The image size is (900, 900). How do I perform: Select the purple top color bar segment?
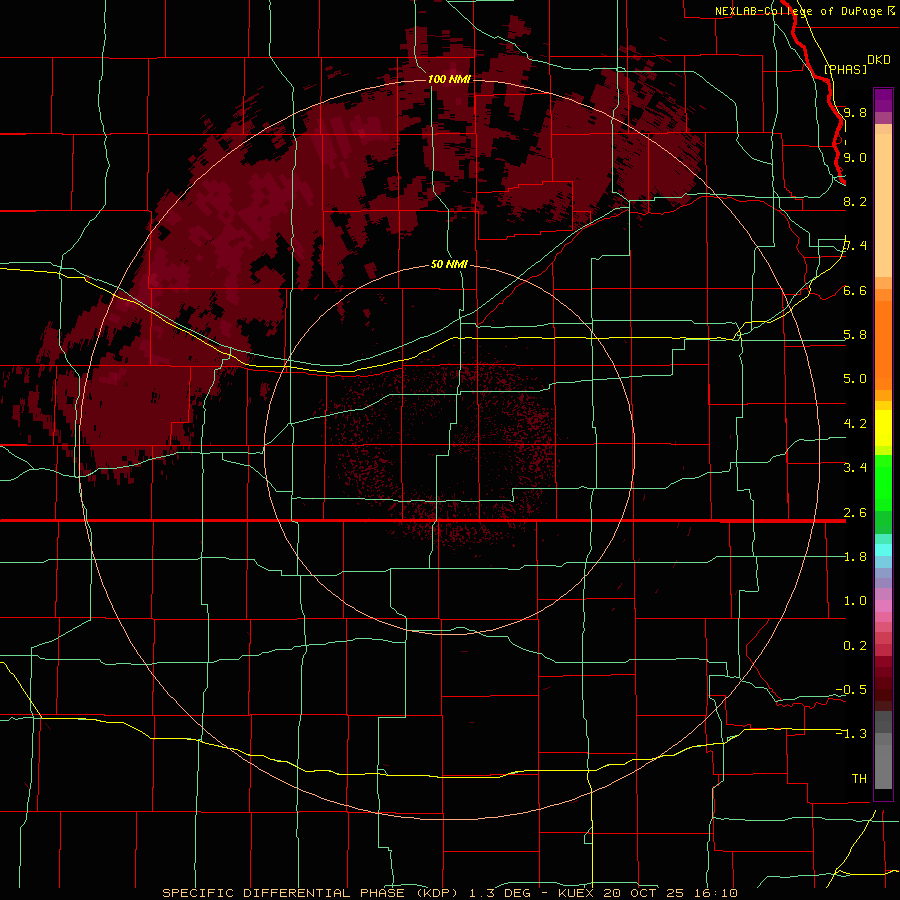883,100
